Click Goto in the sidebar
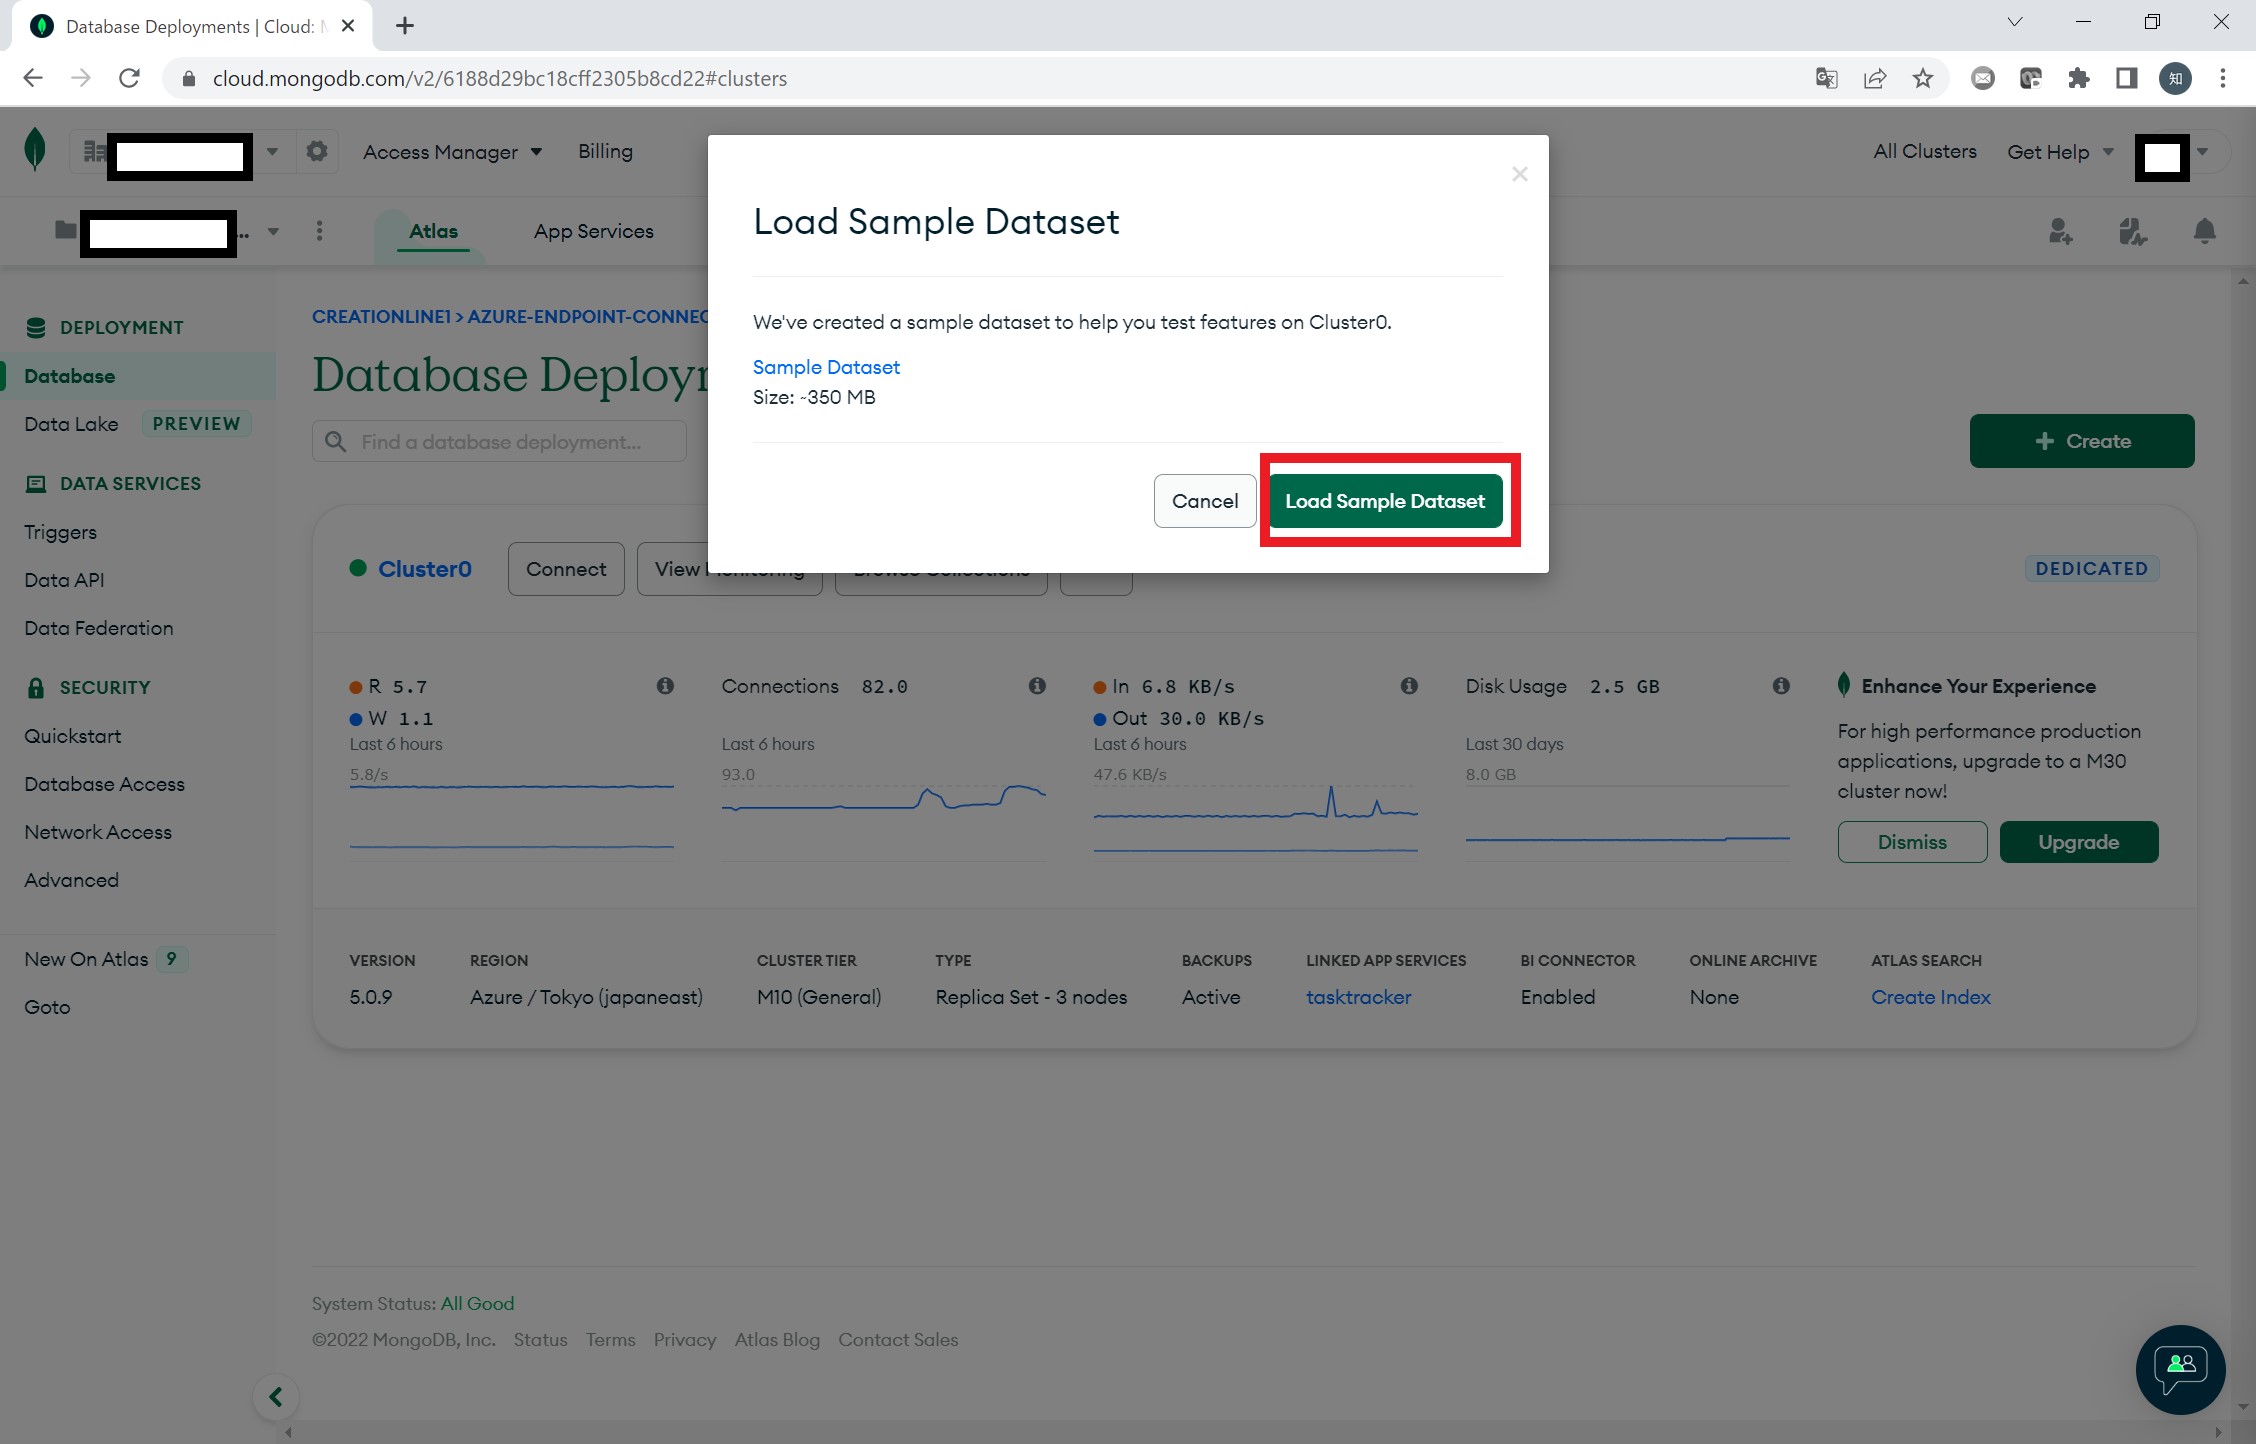 tap(47, 1007)
